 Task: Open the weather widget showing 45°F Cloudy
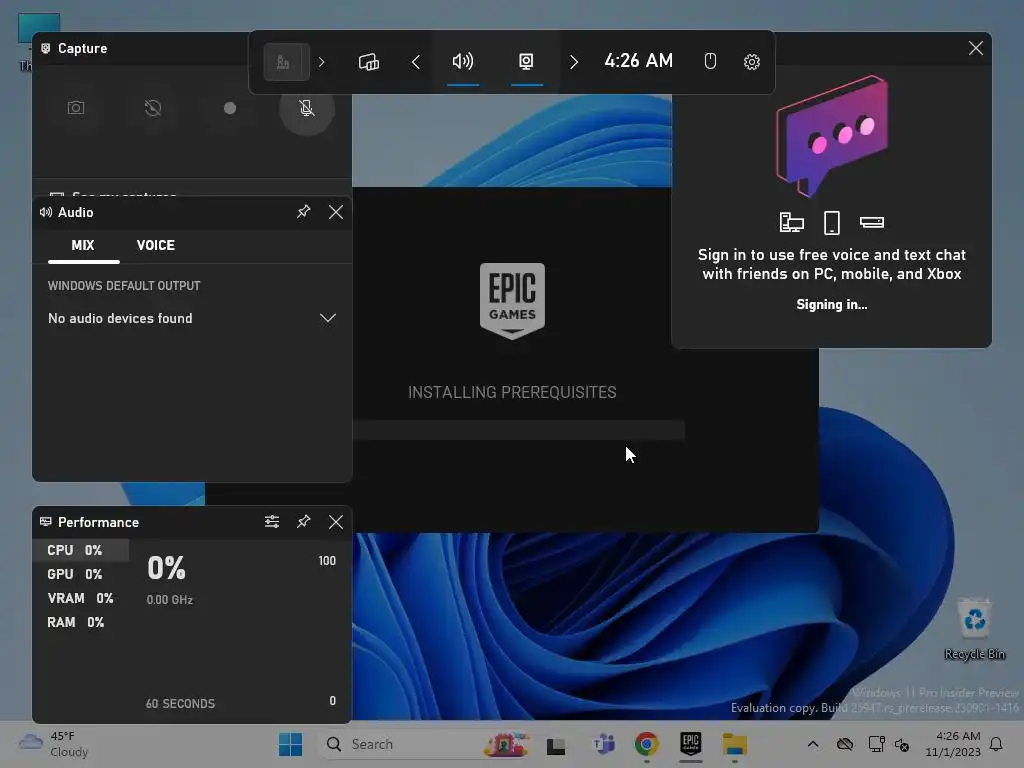tap(55, 744)
